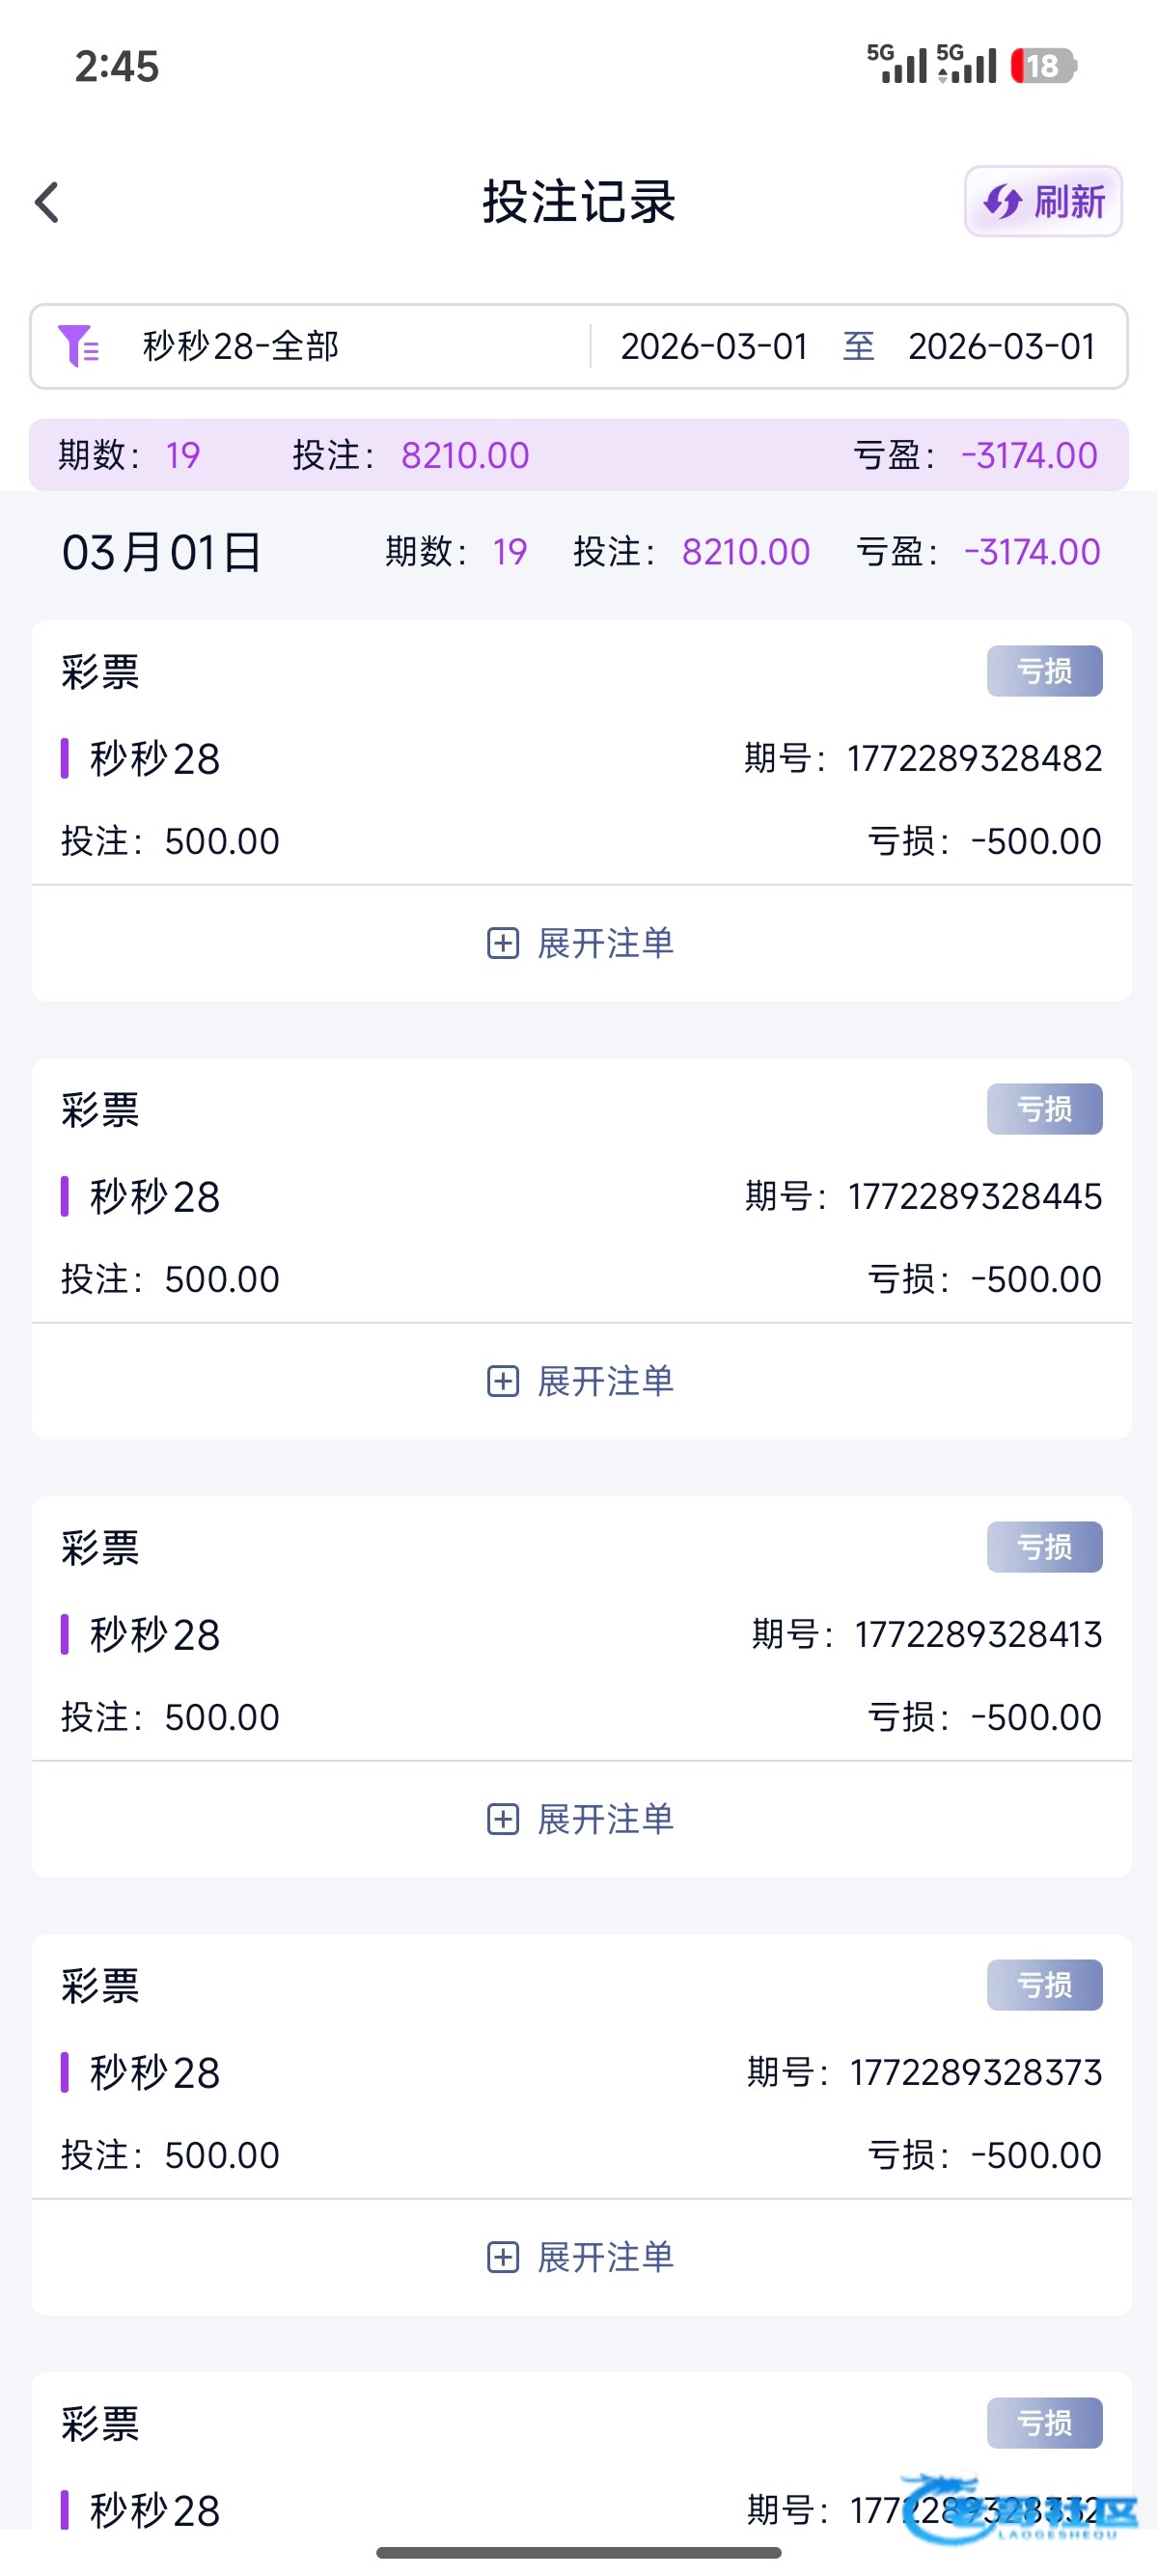Expand 展开注单 for the first bet record
1158x2576 pixels.
click(605, 943)
